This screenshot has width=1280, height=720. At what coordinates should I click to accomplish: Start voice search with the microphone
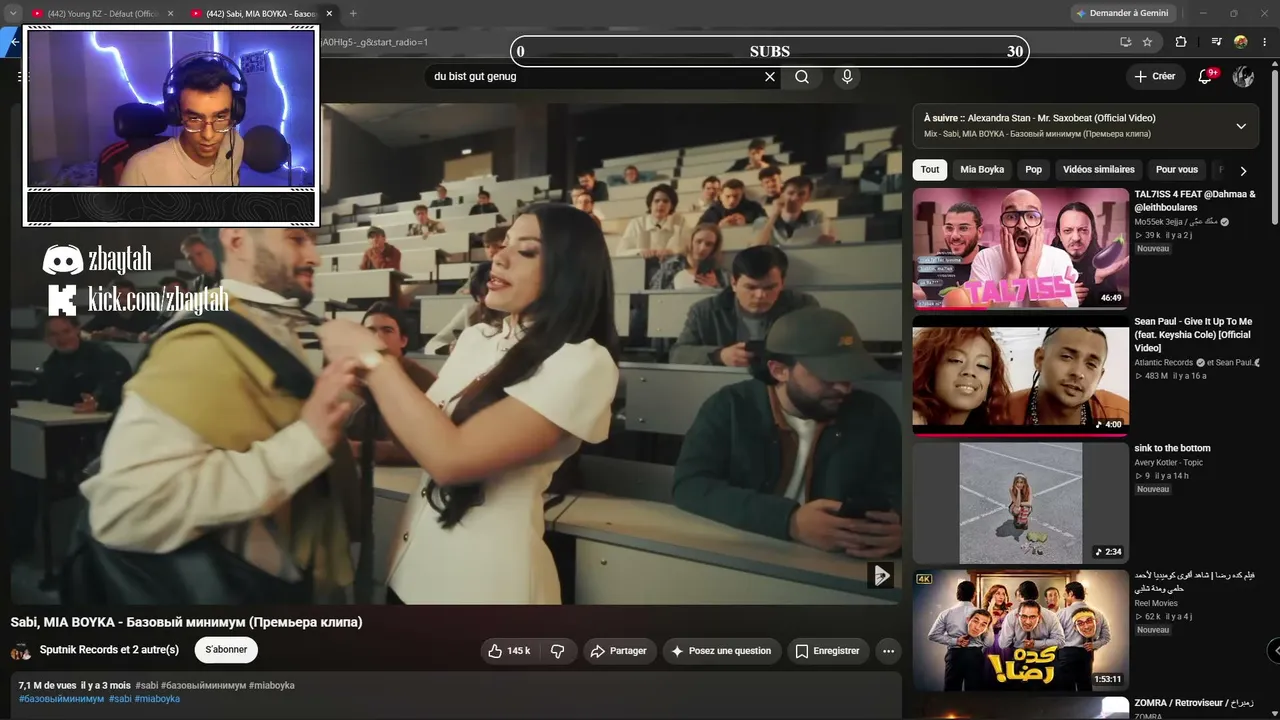pos(847,77)
